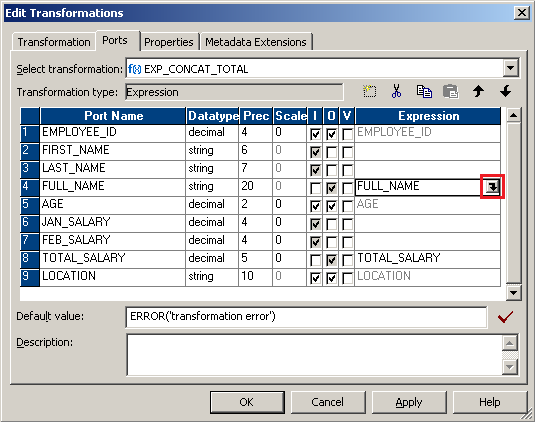The height and width of the screenshot is (422, 535).
Task: Cut the selected port with scissors icon
Action: tap(396, 91)
